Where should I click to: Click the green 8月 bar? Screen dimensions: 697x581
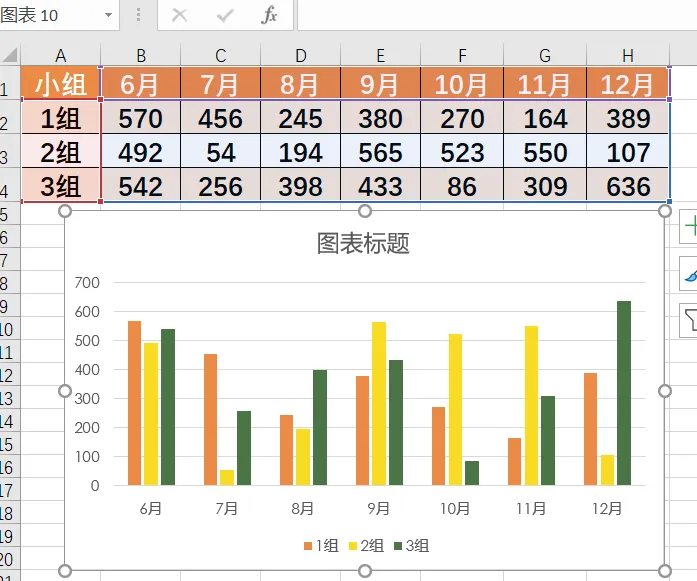pyautogui.click(x=320, y=427)
